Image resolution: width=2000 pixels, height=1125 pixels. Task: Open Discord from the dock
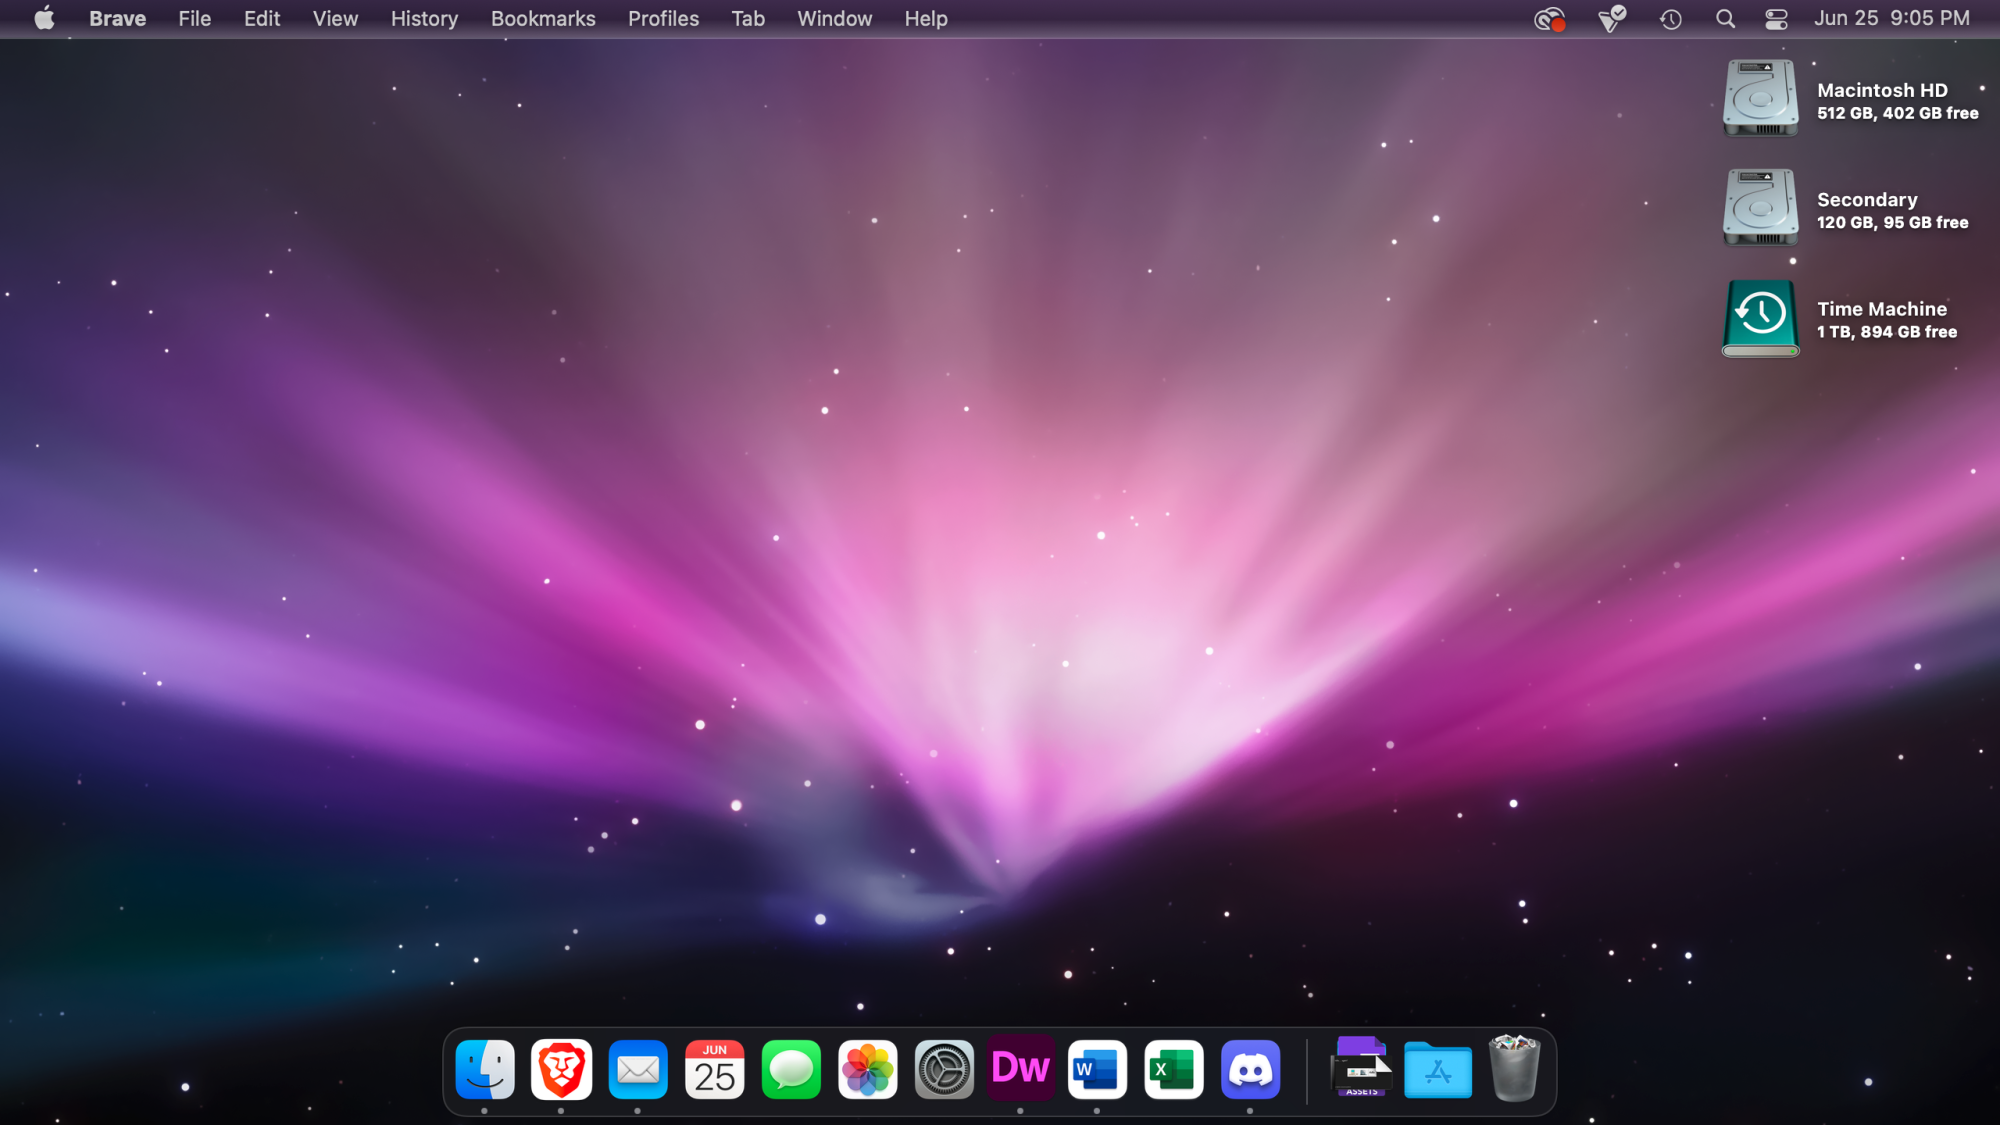click(1250, 1070)
